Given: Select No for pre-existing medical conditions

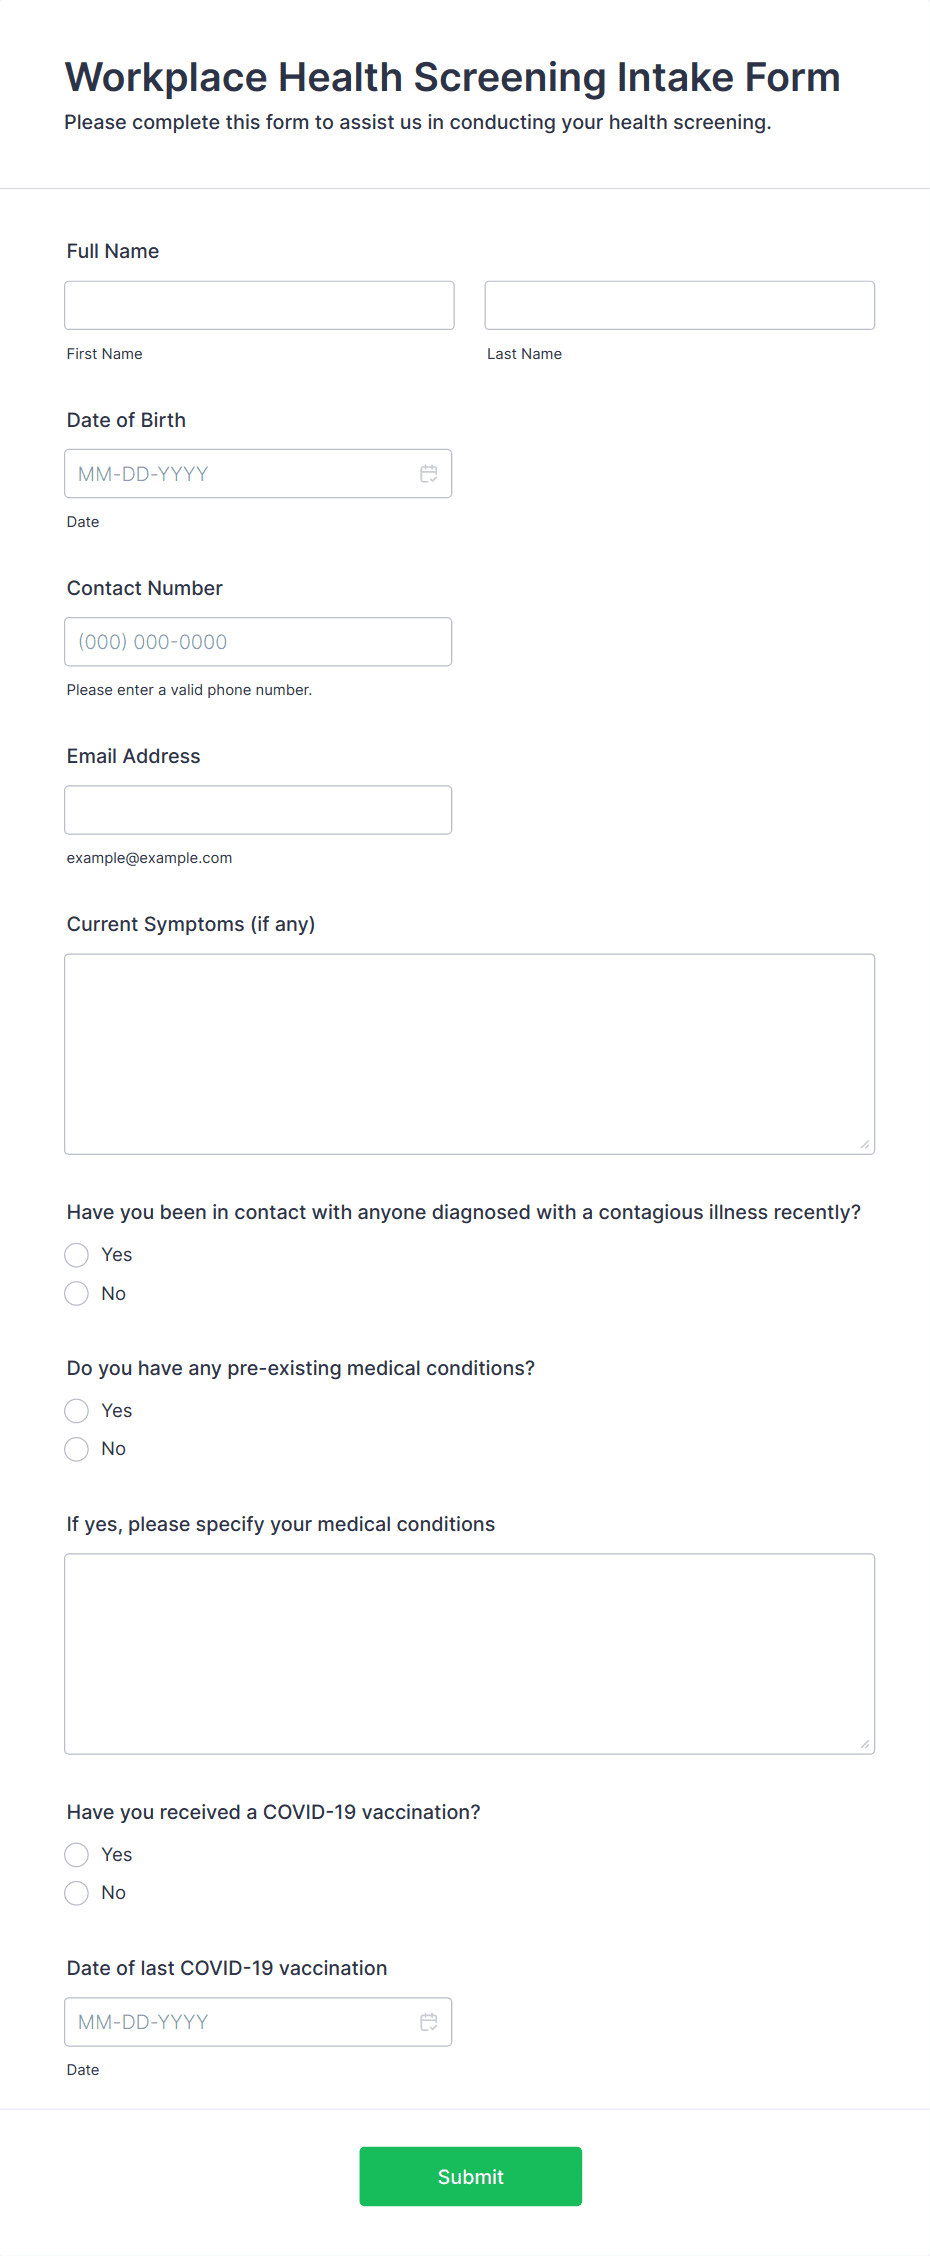Looking at the screenshot, I should 76,1448.
